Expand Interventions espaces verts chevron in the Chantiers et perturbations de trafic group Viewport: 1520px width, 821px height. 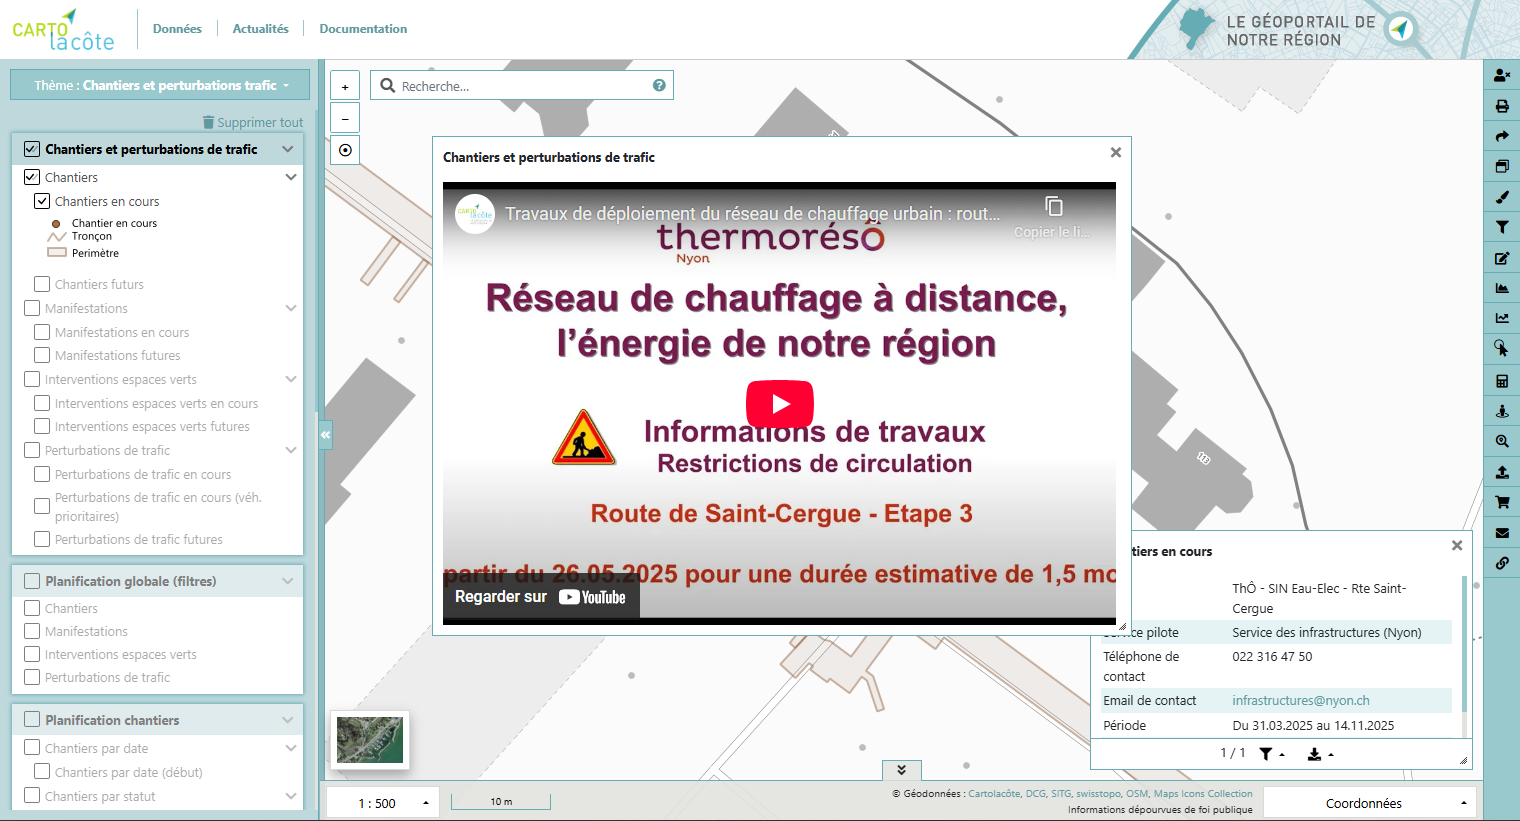tap(291, 379)
